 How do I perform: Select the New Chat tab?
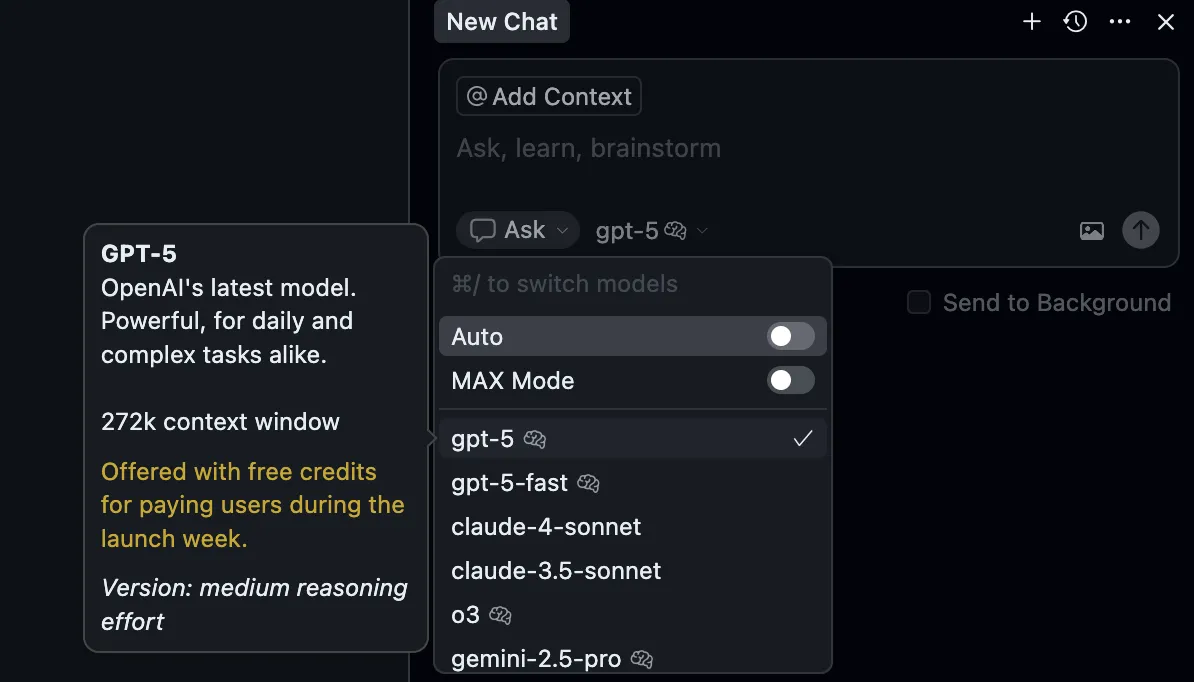502,22
